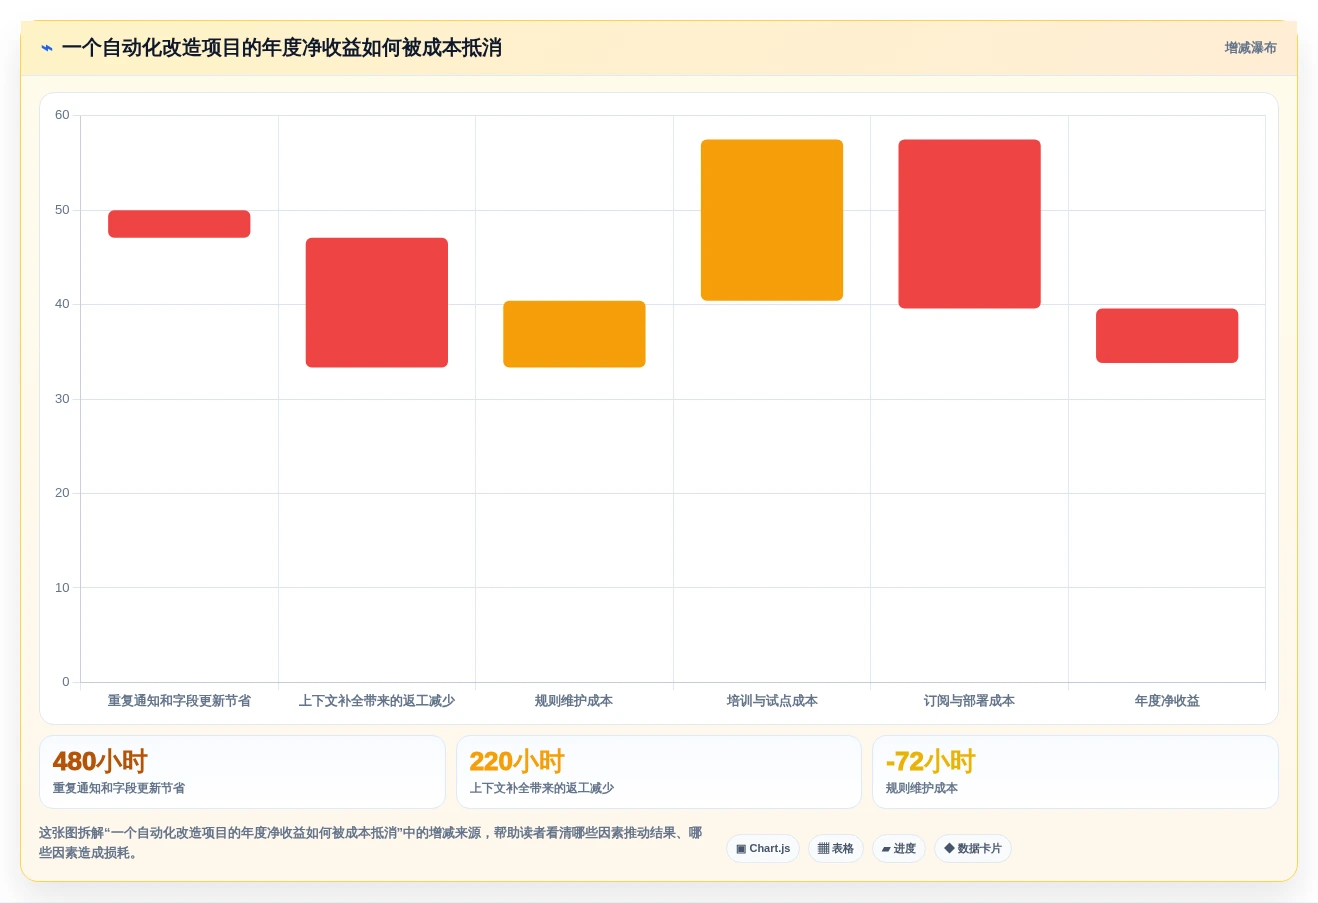1318x903 pixels.
Task: Click the axis label 培训与试点成本
Action: [772, 701]
